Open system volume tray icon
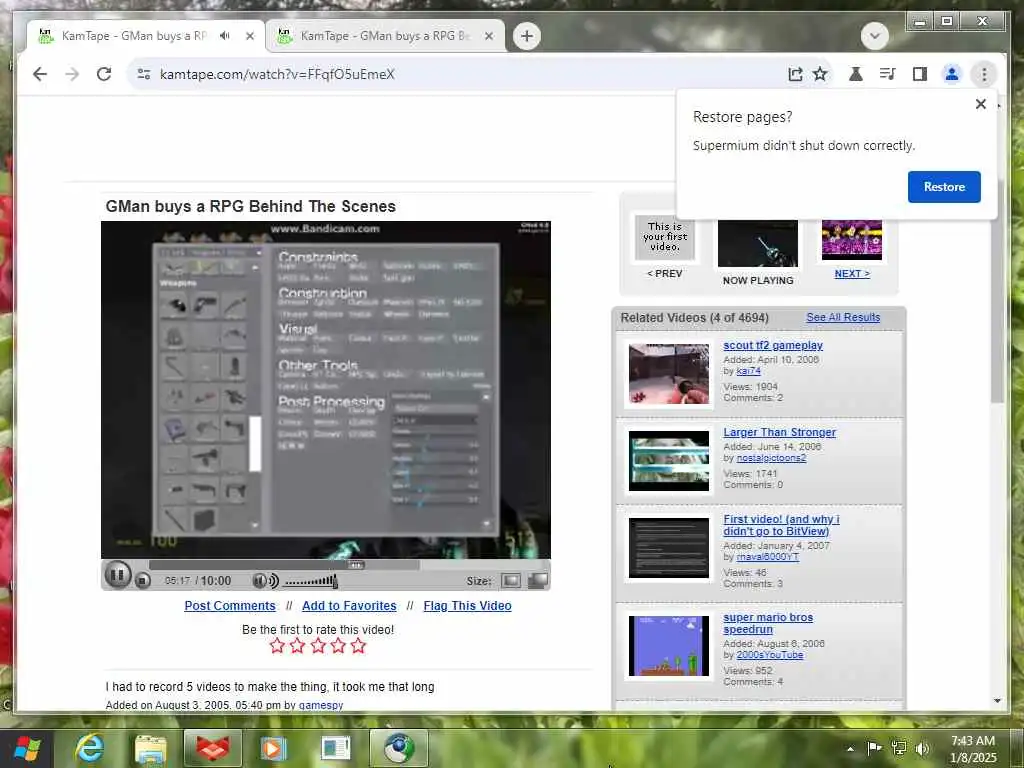This screenshot has height=768, width=1024. click(923, 748)
